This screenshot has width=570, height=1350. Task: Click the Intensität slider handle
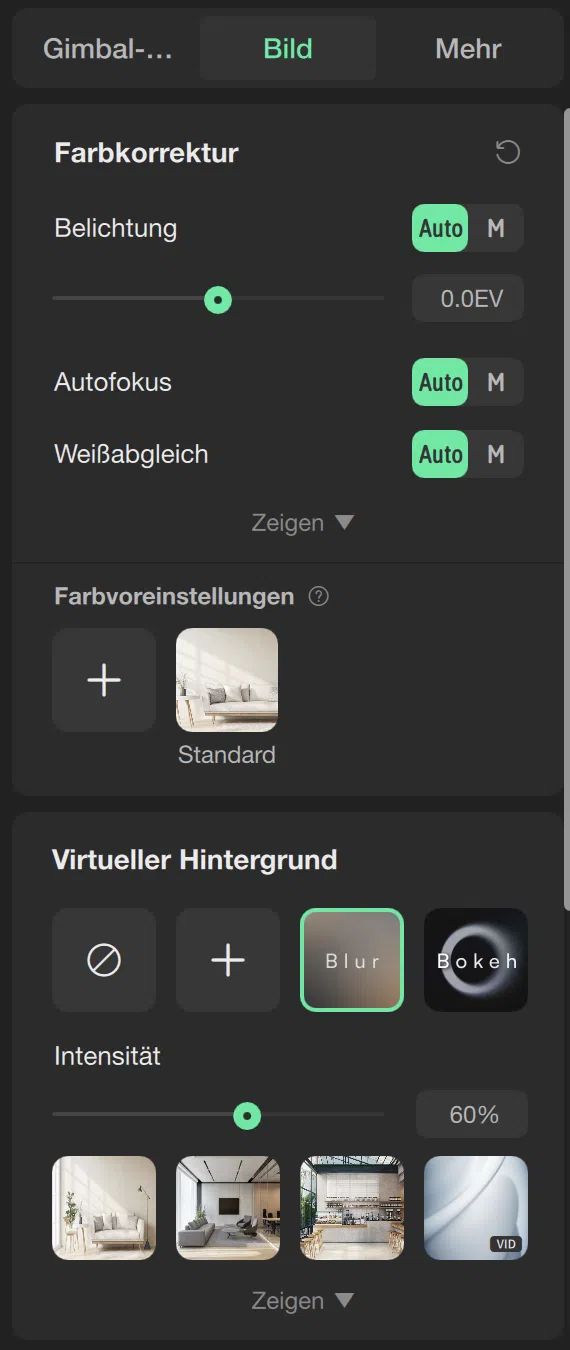click(247, 1115)
